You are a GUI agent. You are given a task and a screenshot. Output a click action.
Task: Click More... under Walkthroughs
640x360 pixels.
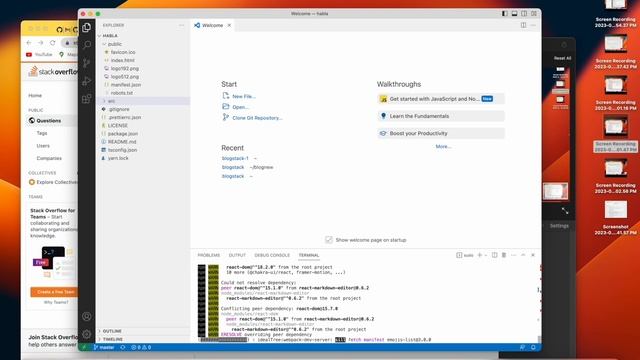[443, 147]
